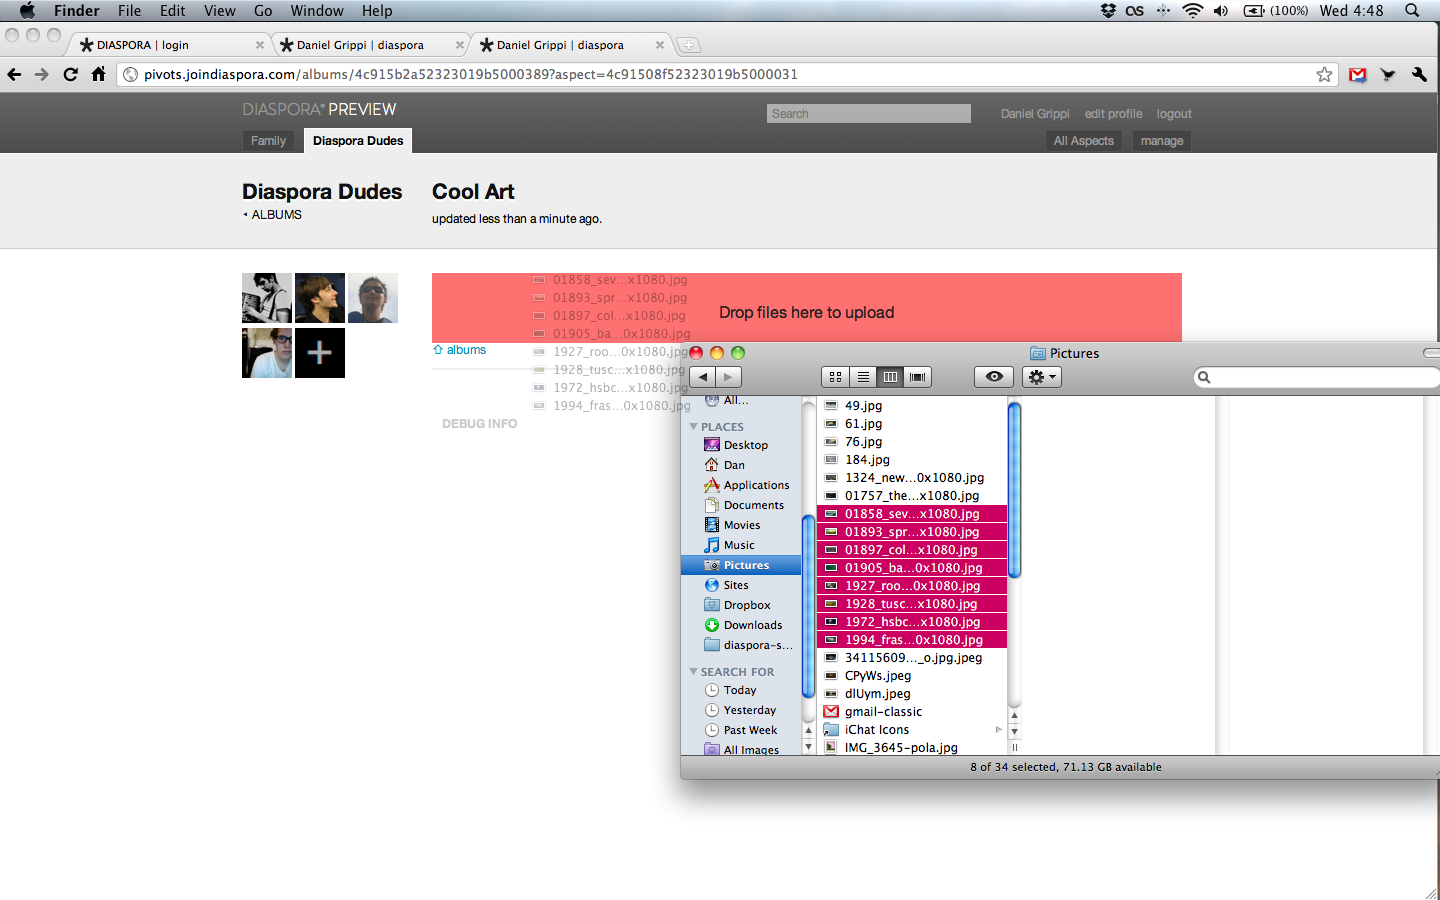Viewport: 1440px width, 900px height.
Task: Collapse the PLACES section in the sidebar
Action: [x=694, y=427]
